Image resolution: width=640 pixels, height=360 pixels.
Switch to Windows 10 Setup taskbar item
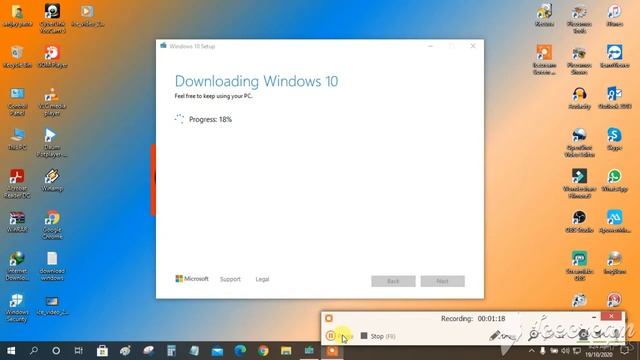[309, 351]
